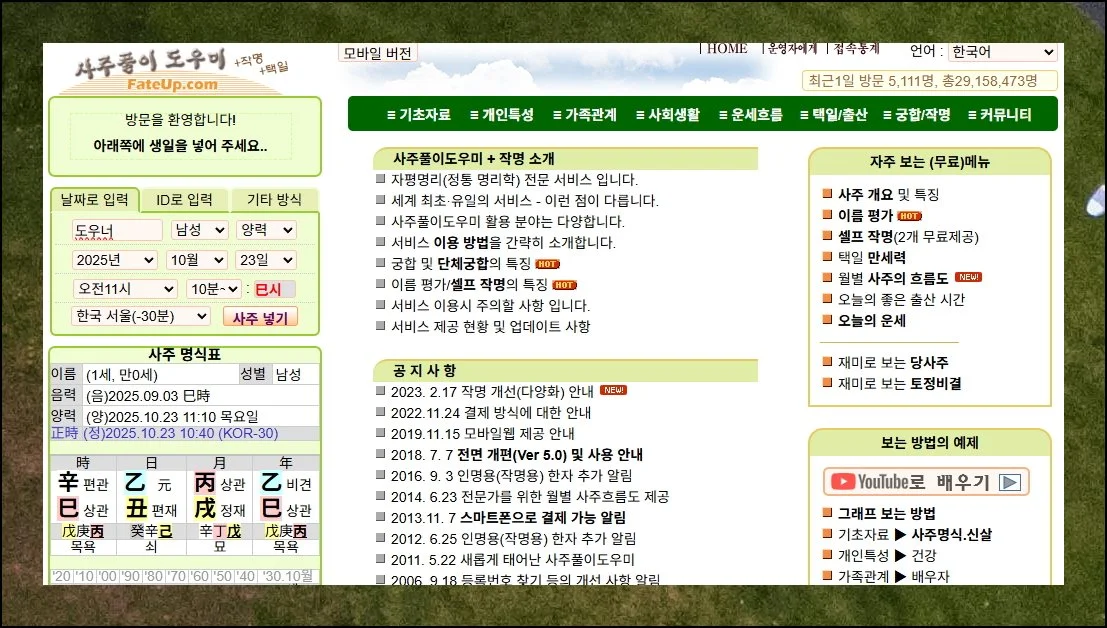Expand the 2025년 year selector
The width and height of the screenshot is (1107, 628).
(114, 260)
